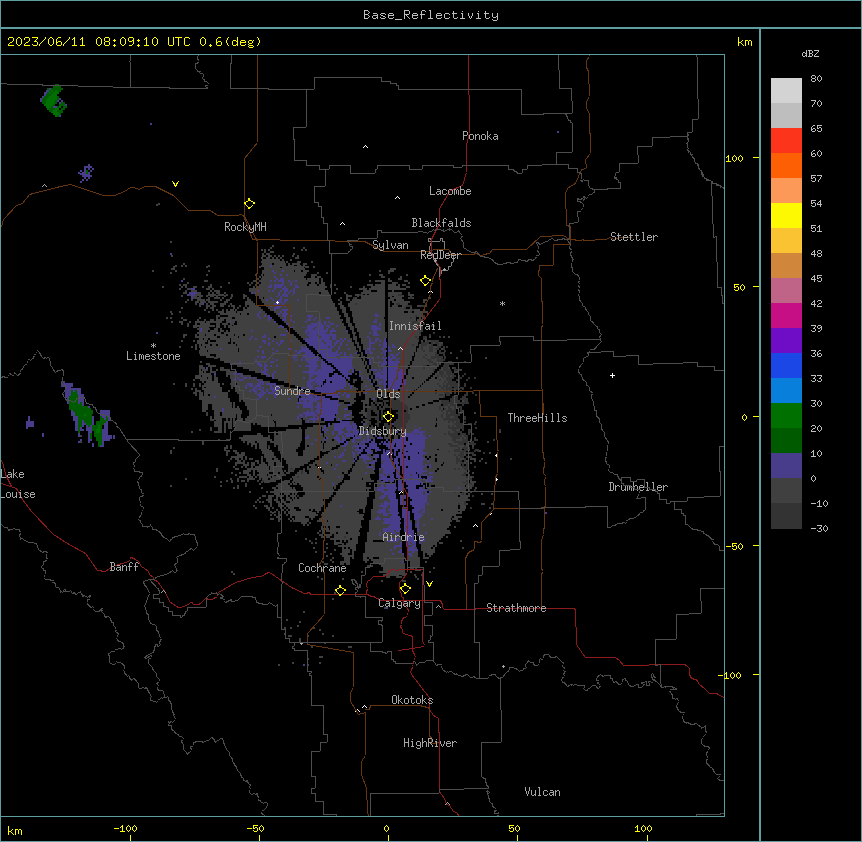862x842 pixels.
Task: Click the ThreeHills label
Action: point(537,418)
